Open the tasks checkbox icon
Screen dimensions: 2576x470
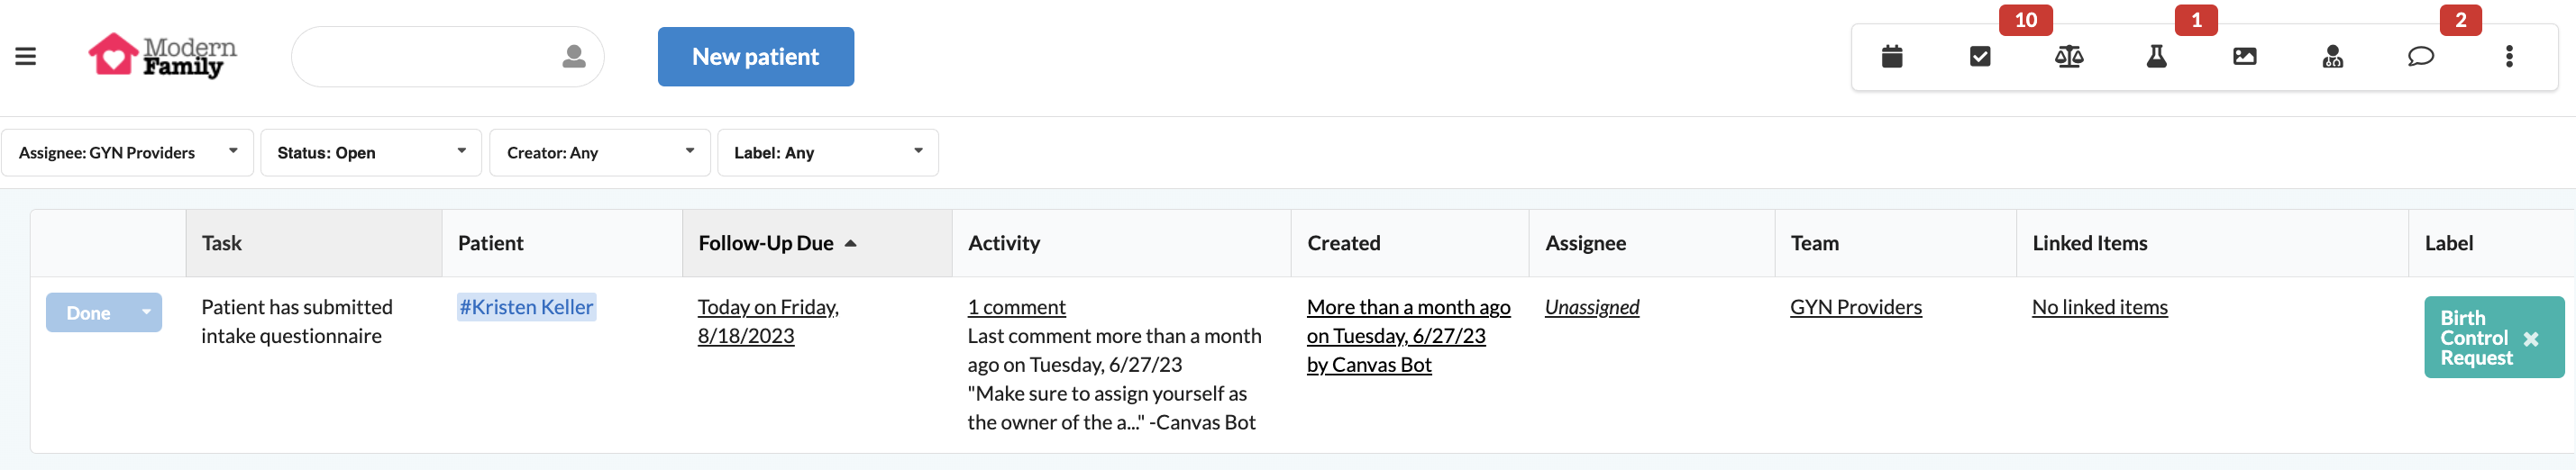pos(1979,57)
